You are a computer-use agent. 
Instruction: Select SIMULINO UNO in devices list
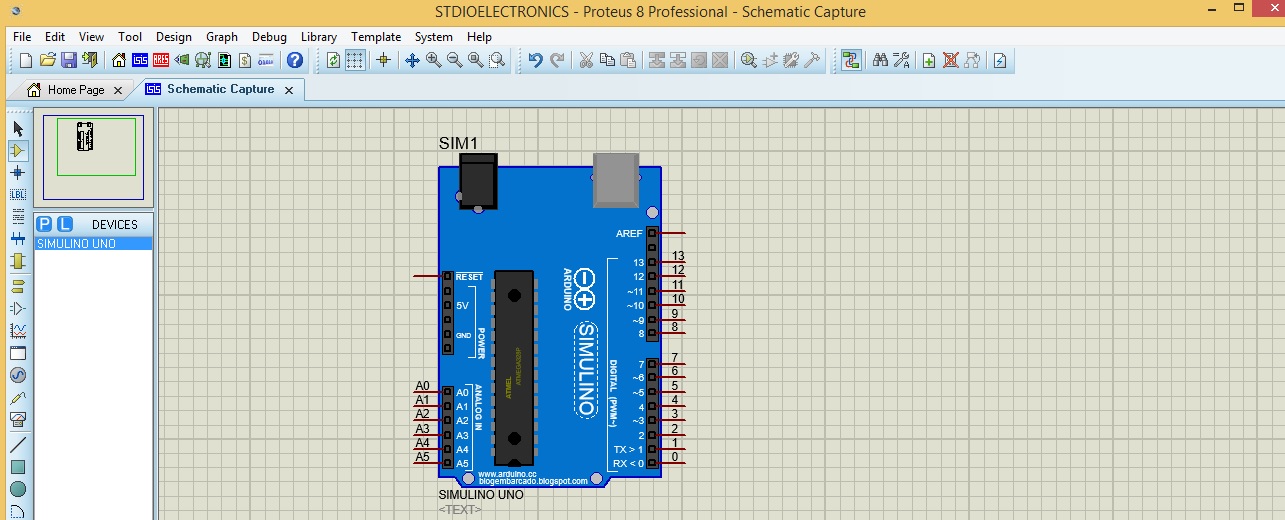coord(93,244)
